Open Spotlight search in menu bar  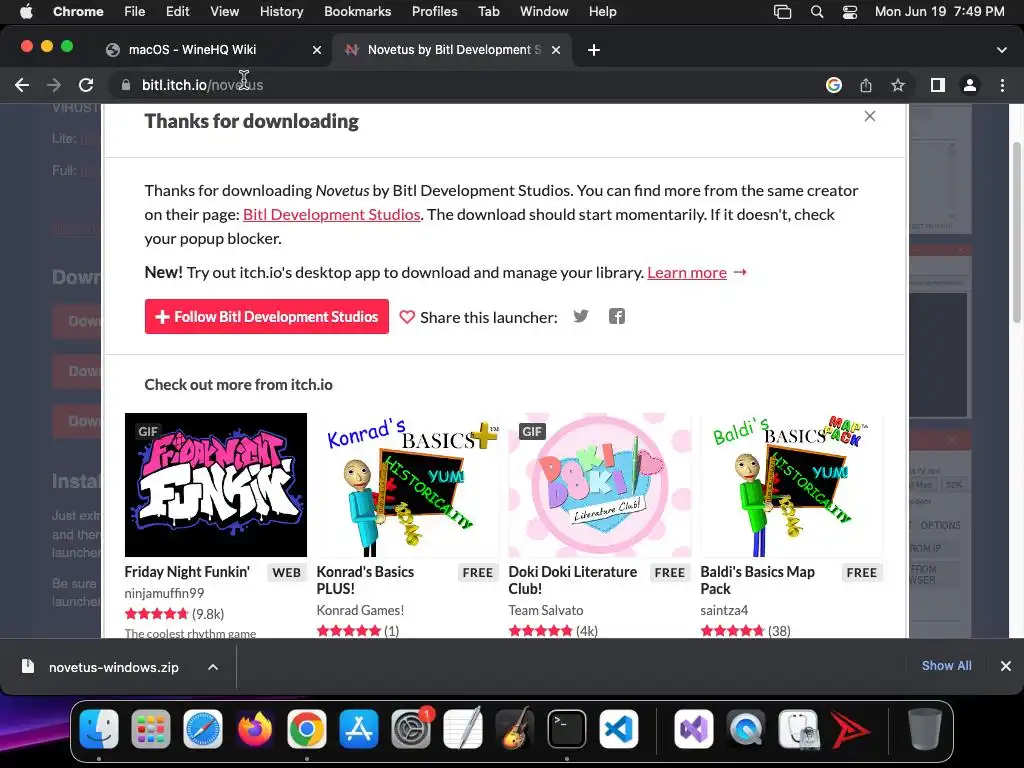click(x=817, y=12)
